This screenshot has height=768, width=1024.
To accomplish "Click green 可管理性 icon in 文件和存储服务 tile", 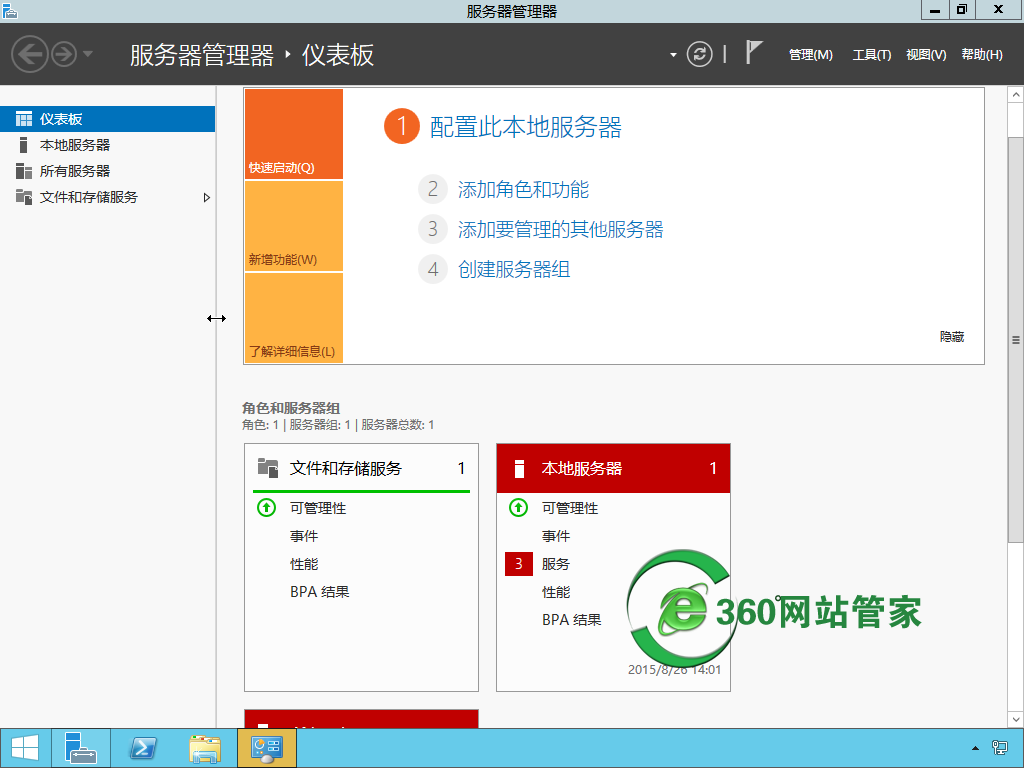I will pos(266,507).
